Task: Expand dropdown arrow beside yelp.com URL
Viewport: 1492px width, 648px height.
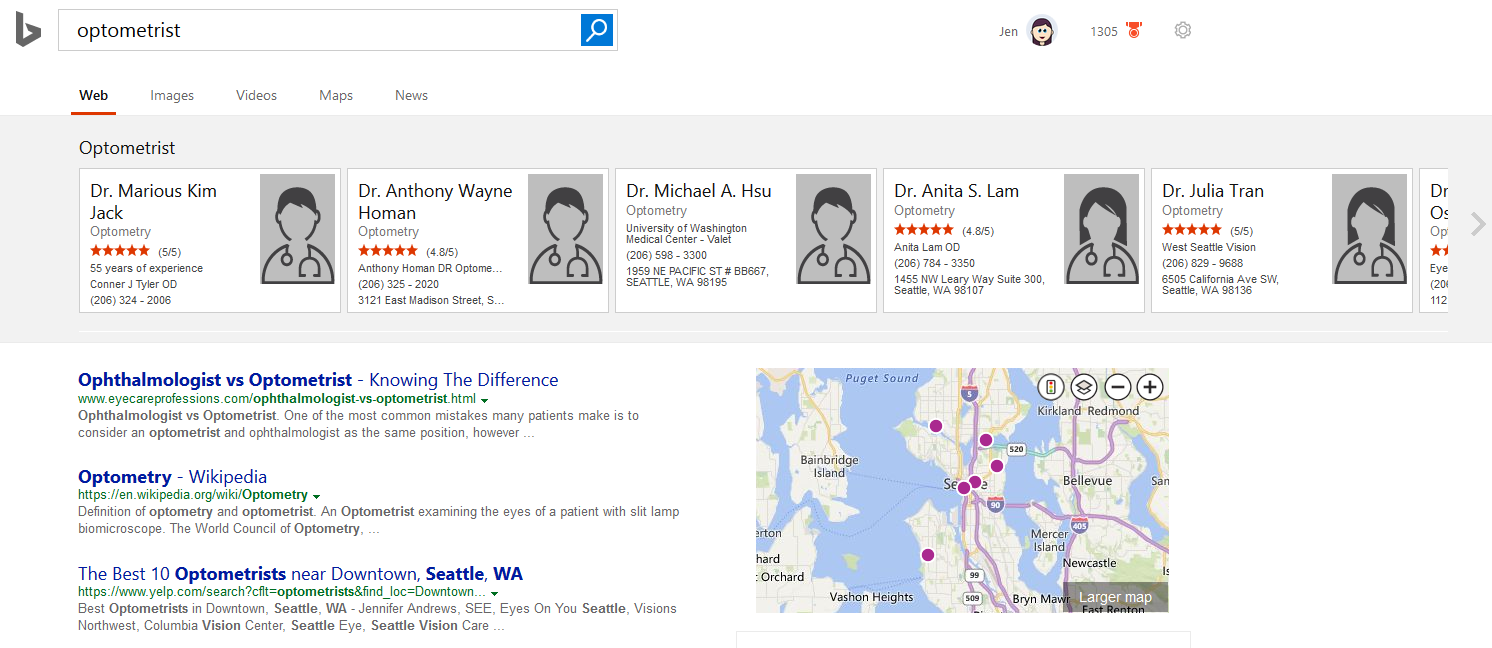Action: click(494, 593)
